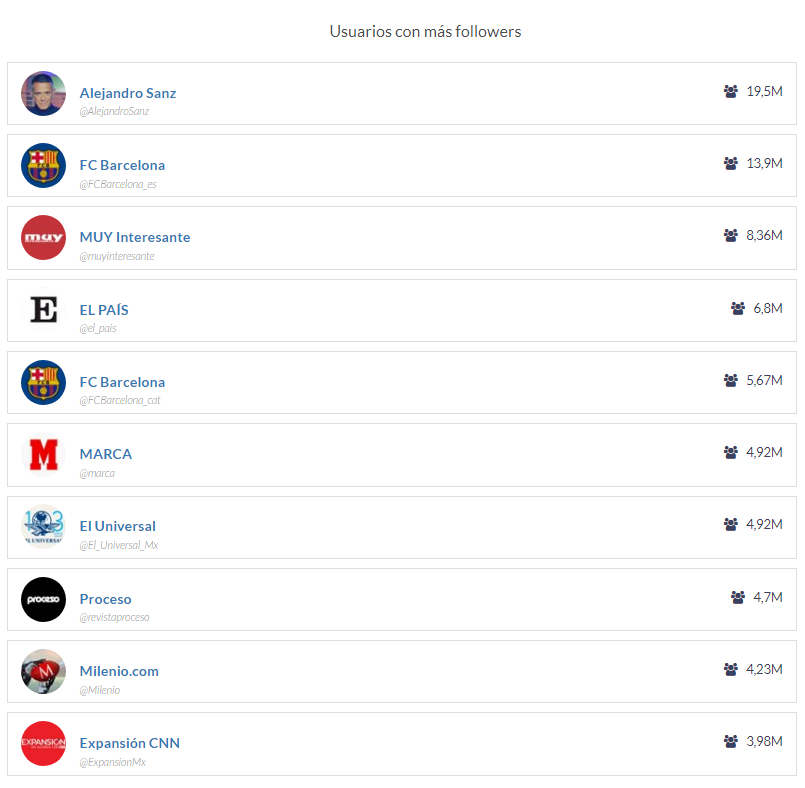805x788 pixels.
Task: Click the FC Barcelona crest for @FCBarcelona_es
Action: 43,165
